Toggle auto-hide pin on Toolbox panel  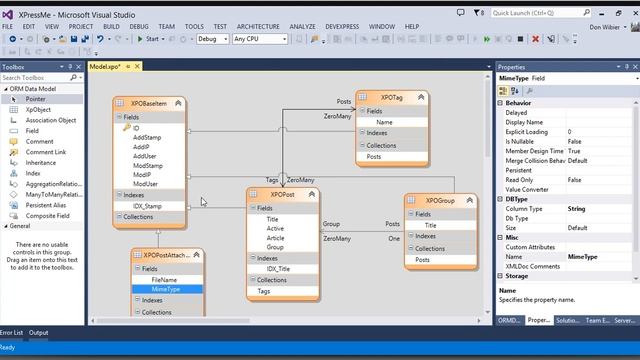coord(70,67)
